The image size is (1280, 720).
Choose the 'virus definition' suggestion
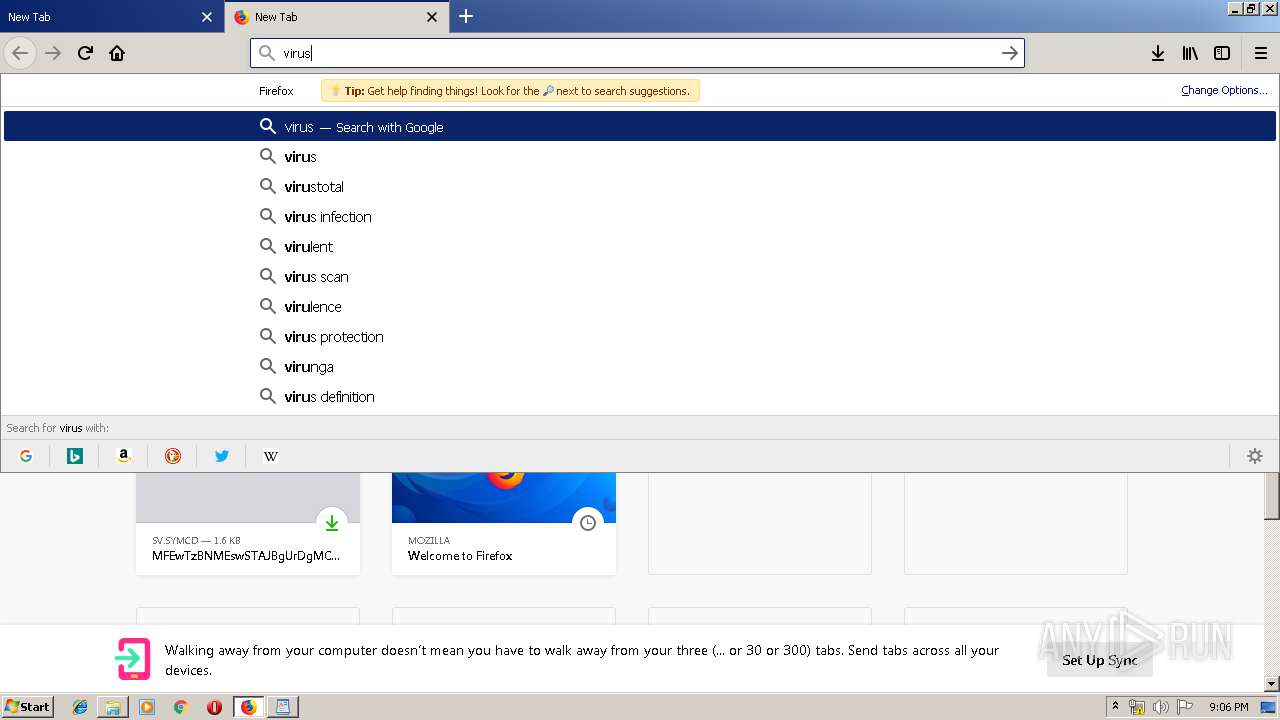coord(640,396)
